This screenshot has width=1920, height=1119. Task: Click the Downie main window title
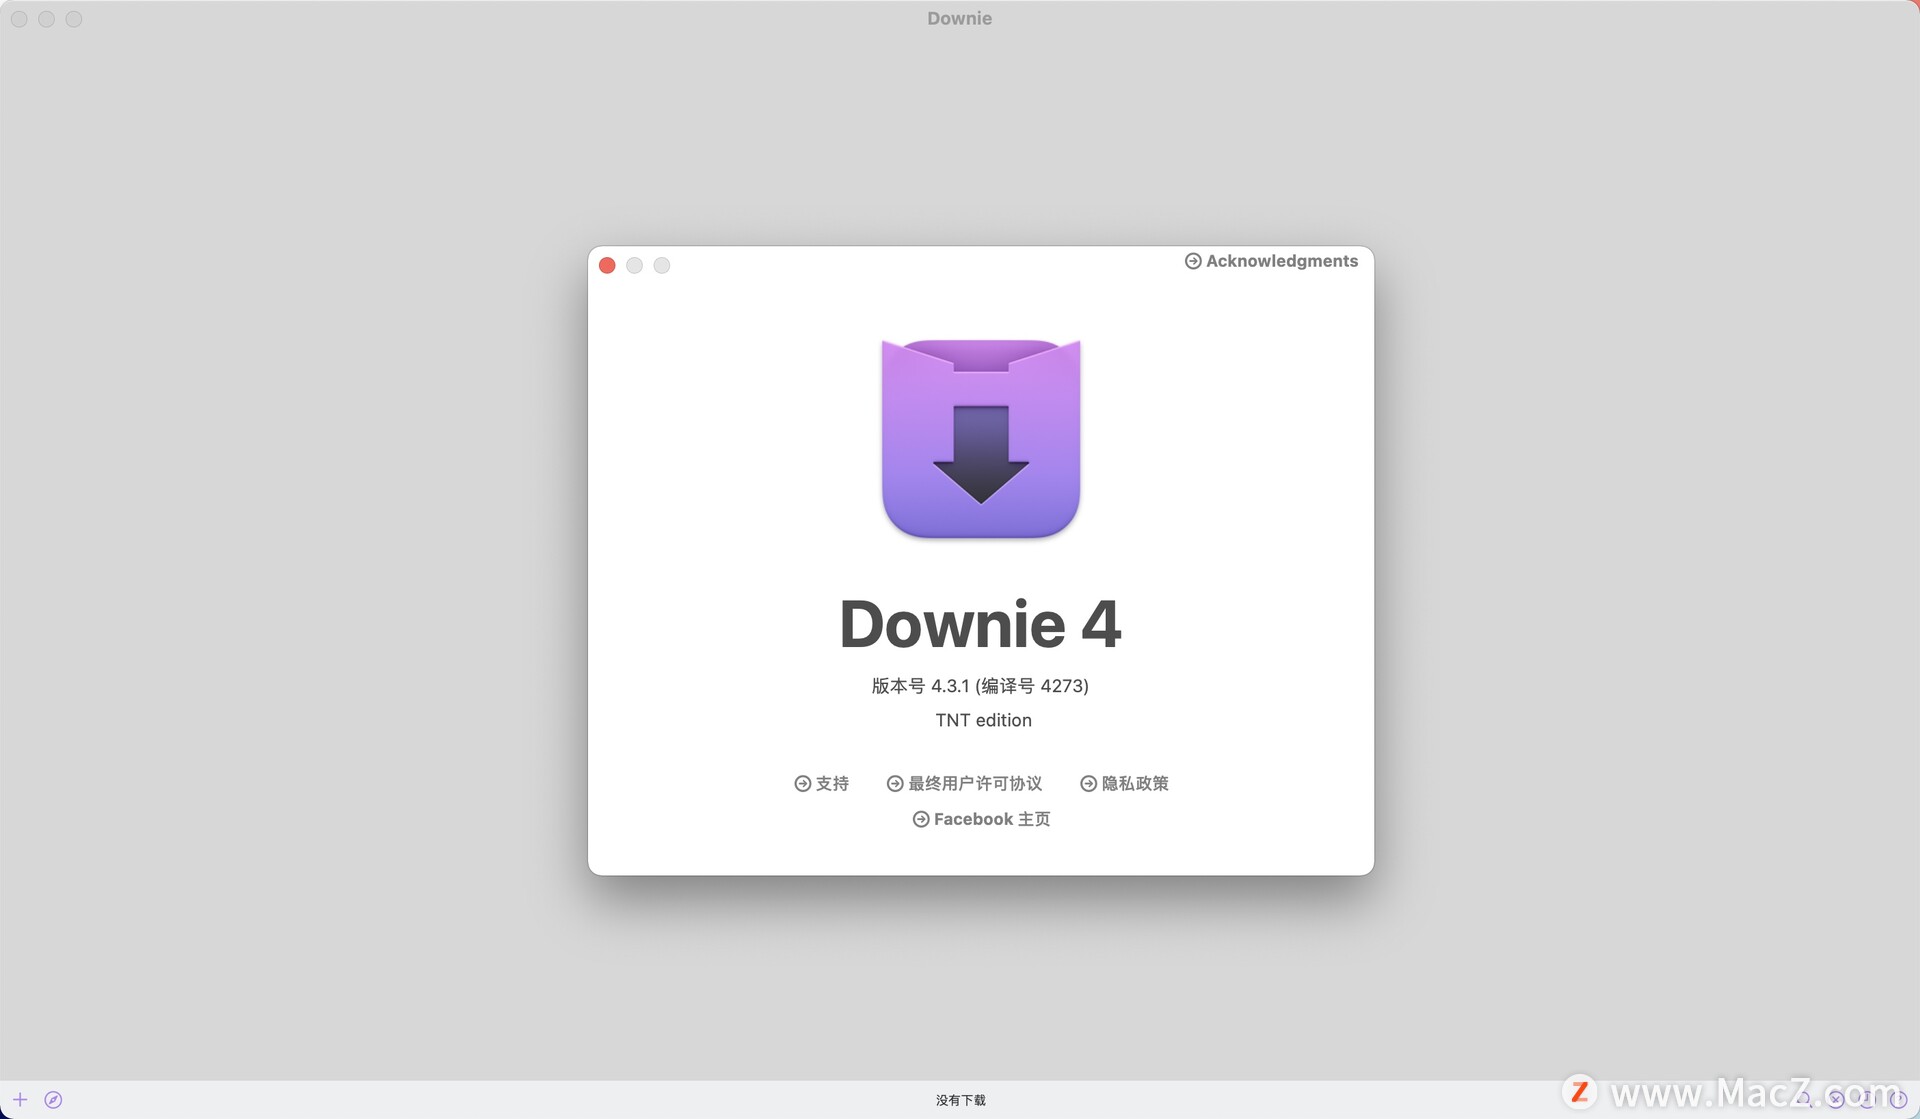pyautogui.click(x=959, y=18)
